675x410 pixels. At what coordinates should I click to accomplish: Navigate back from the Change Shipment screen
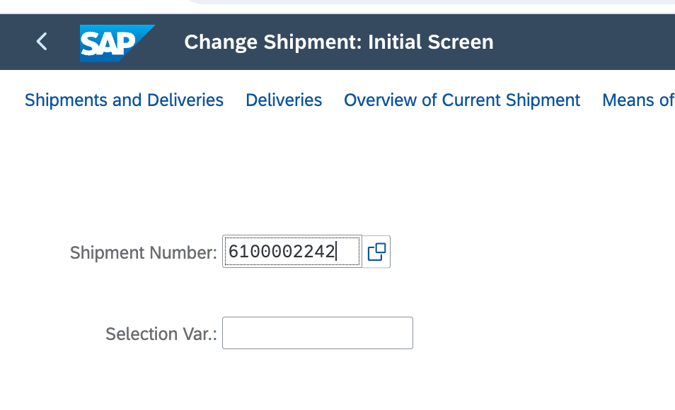coord(41,42)
